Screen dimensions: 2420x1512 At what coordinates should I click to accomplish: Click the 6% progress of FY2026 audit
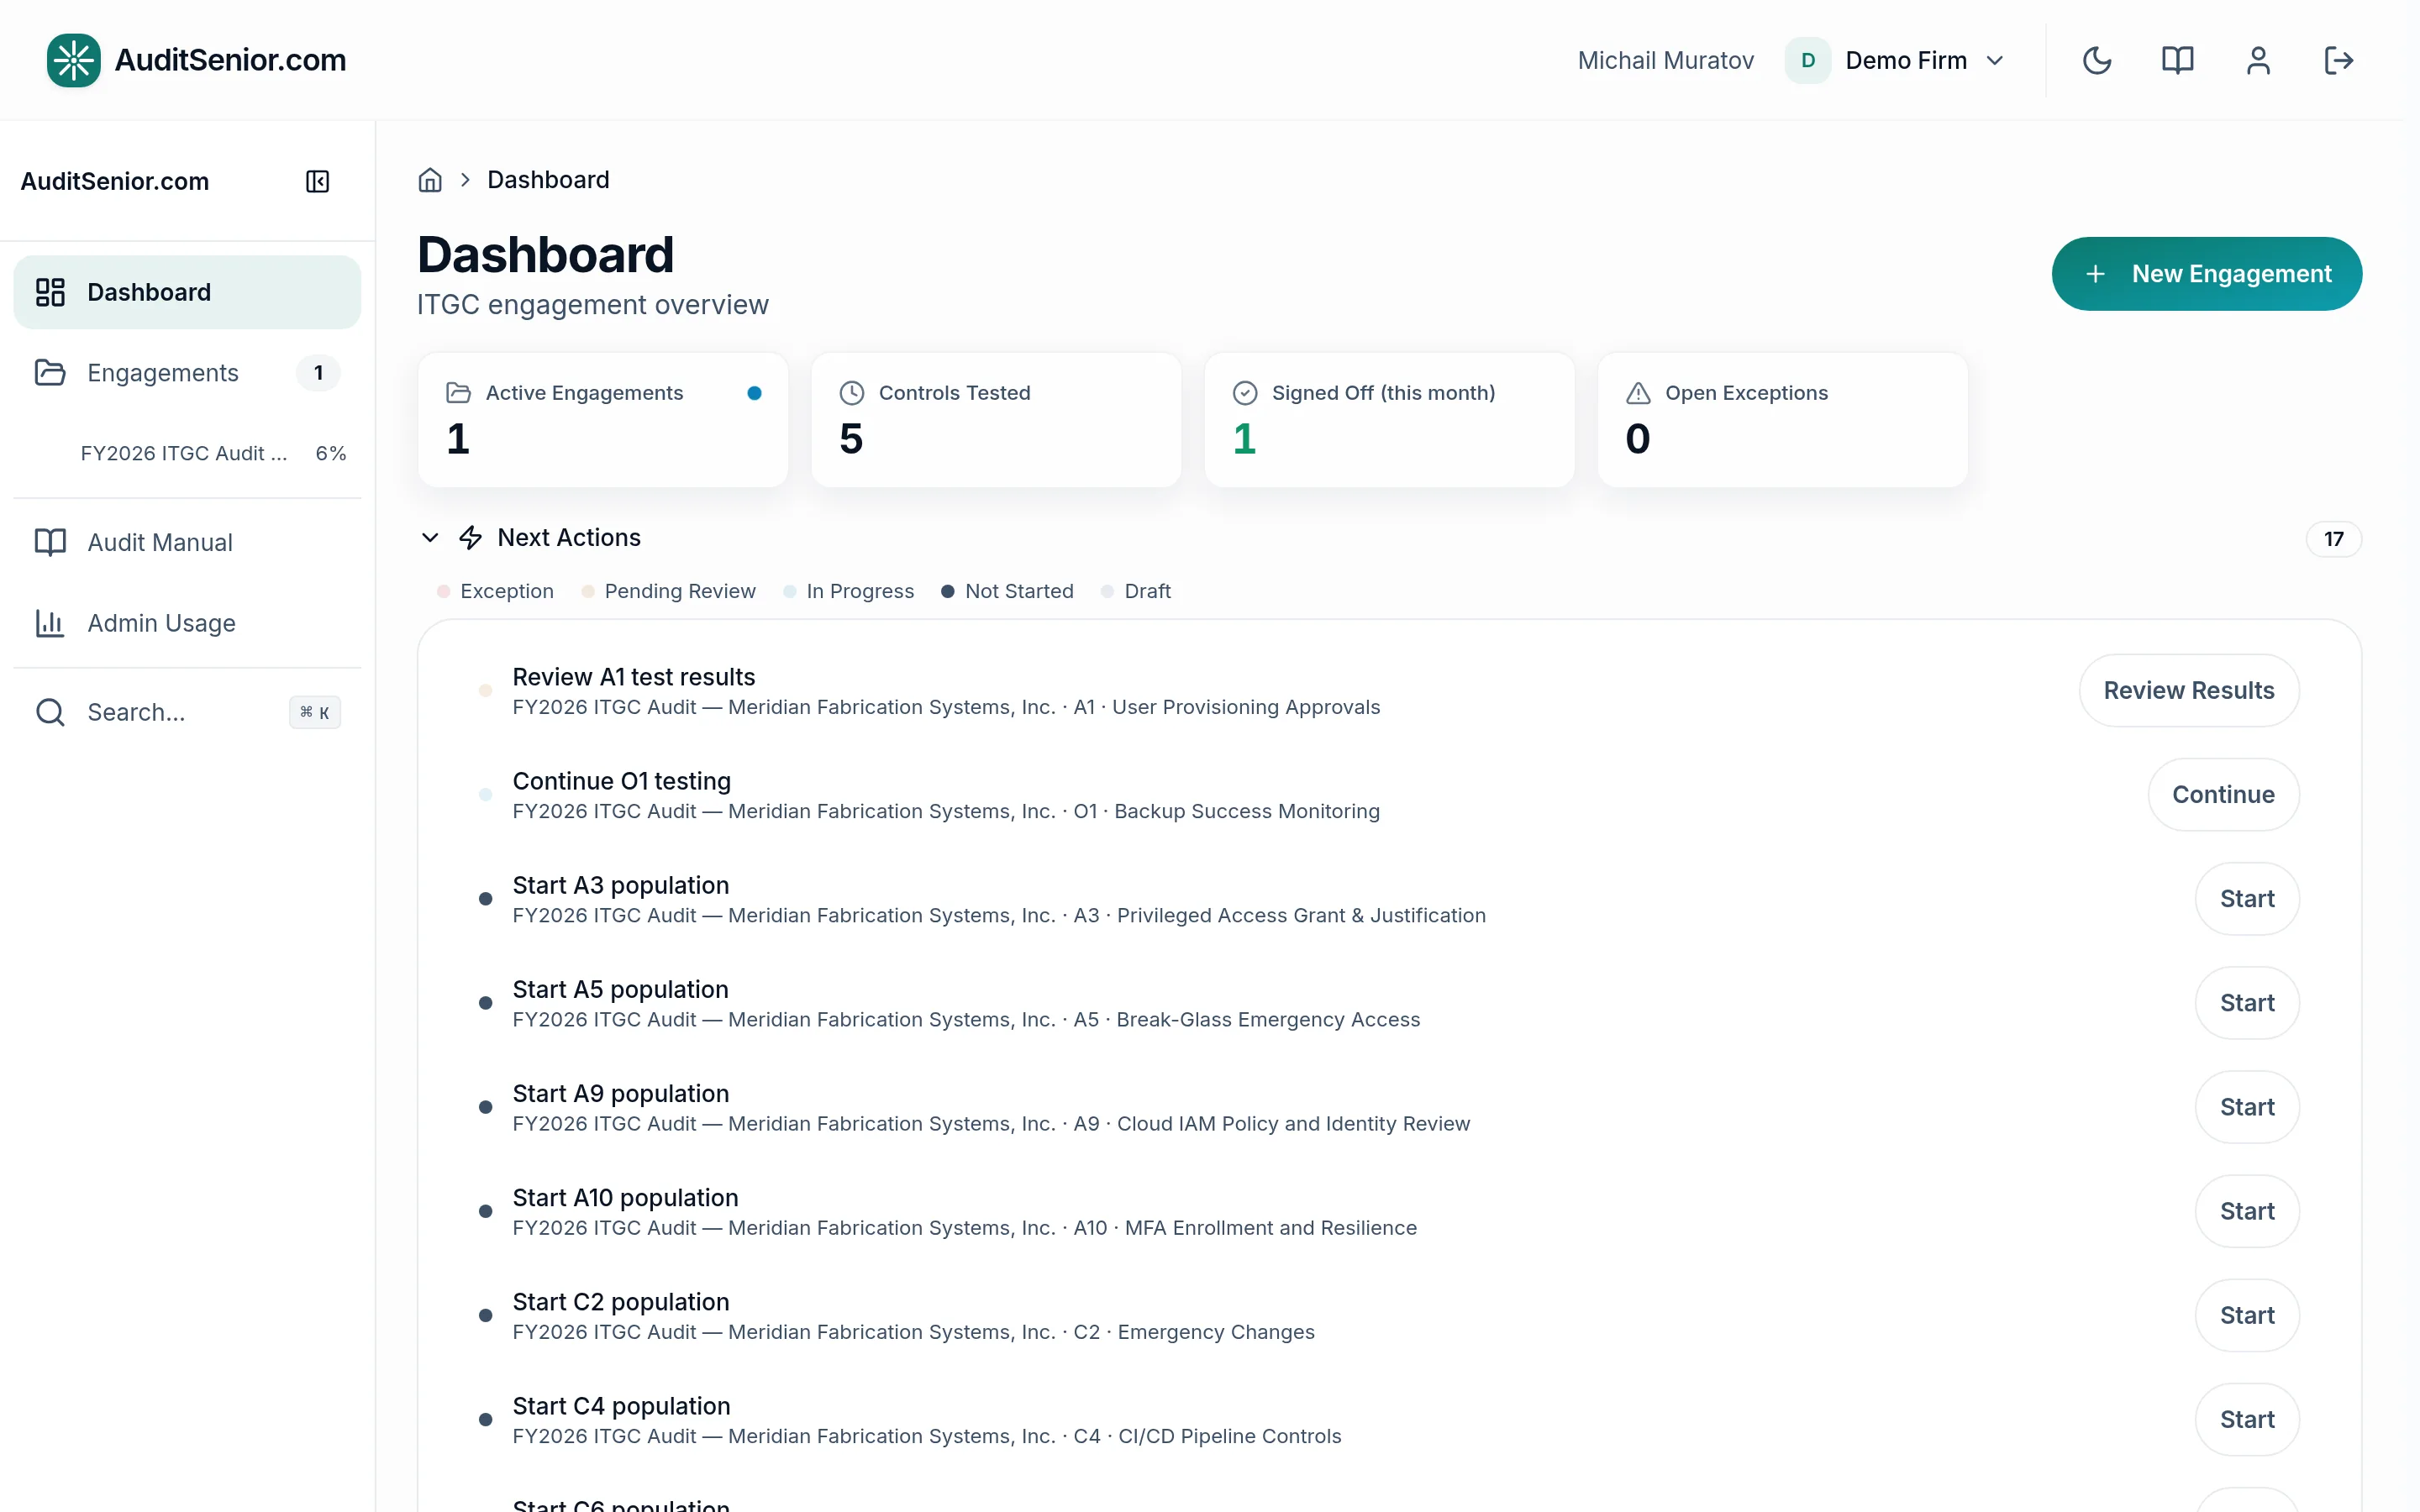331,453
